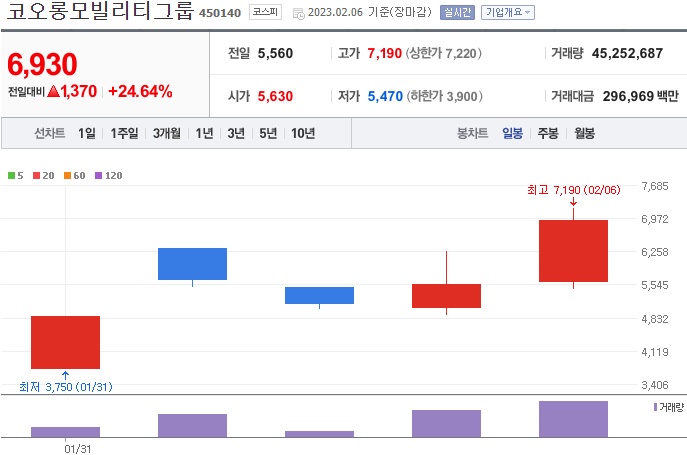Select the 1주일 line chart tab
The image size is (687, 455).
124,133
